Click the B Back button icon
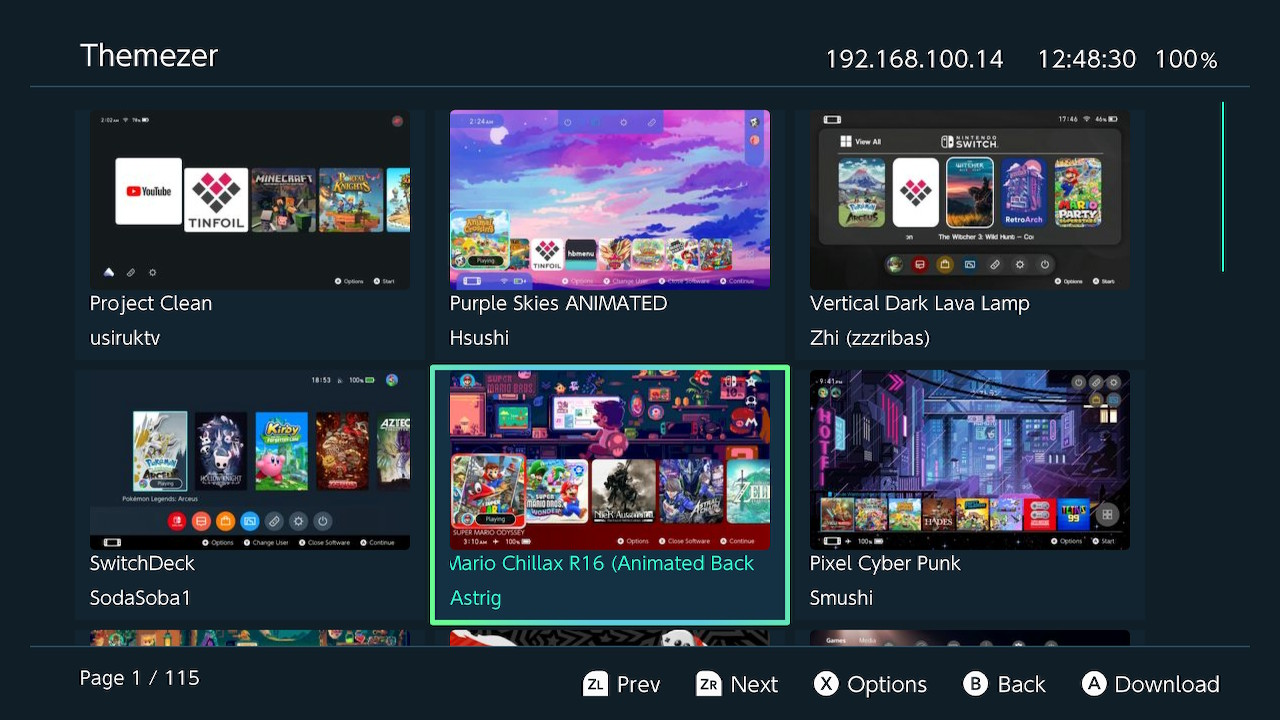Image resolution: width=1280 pixels, height=720 pixels. 975,684
